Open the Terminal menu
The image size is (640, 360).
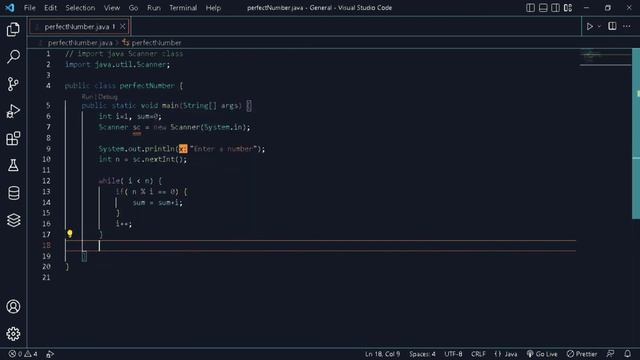(x=183, y=8)
